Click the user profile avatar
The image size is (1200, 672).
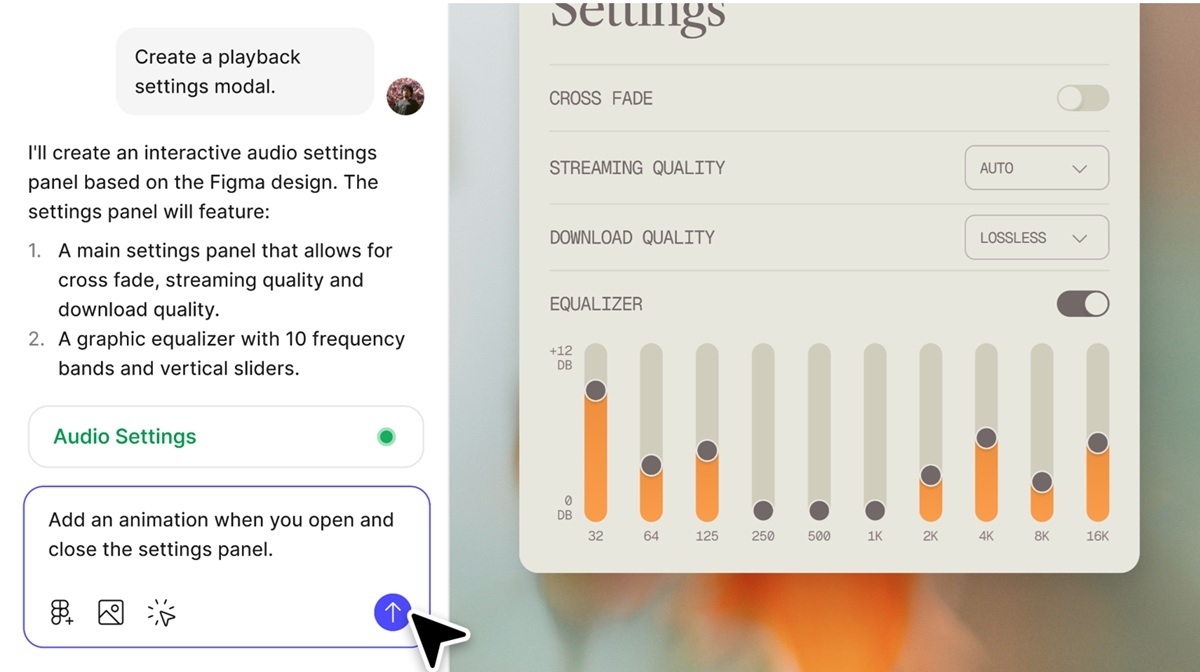click(x=405, y=96)
